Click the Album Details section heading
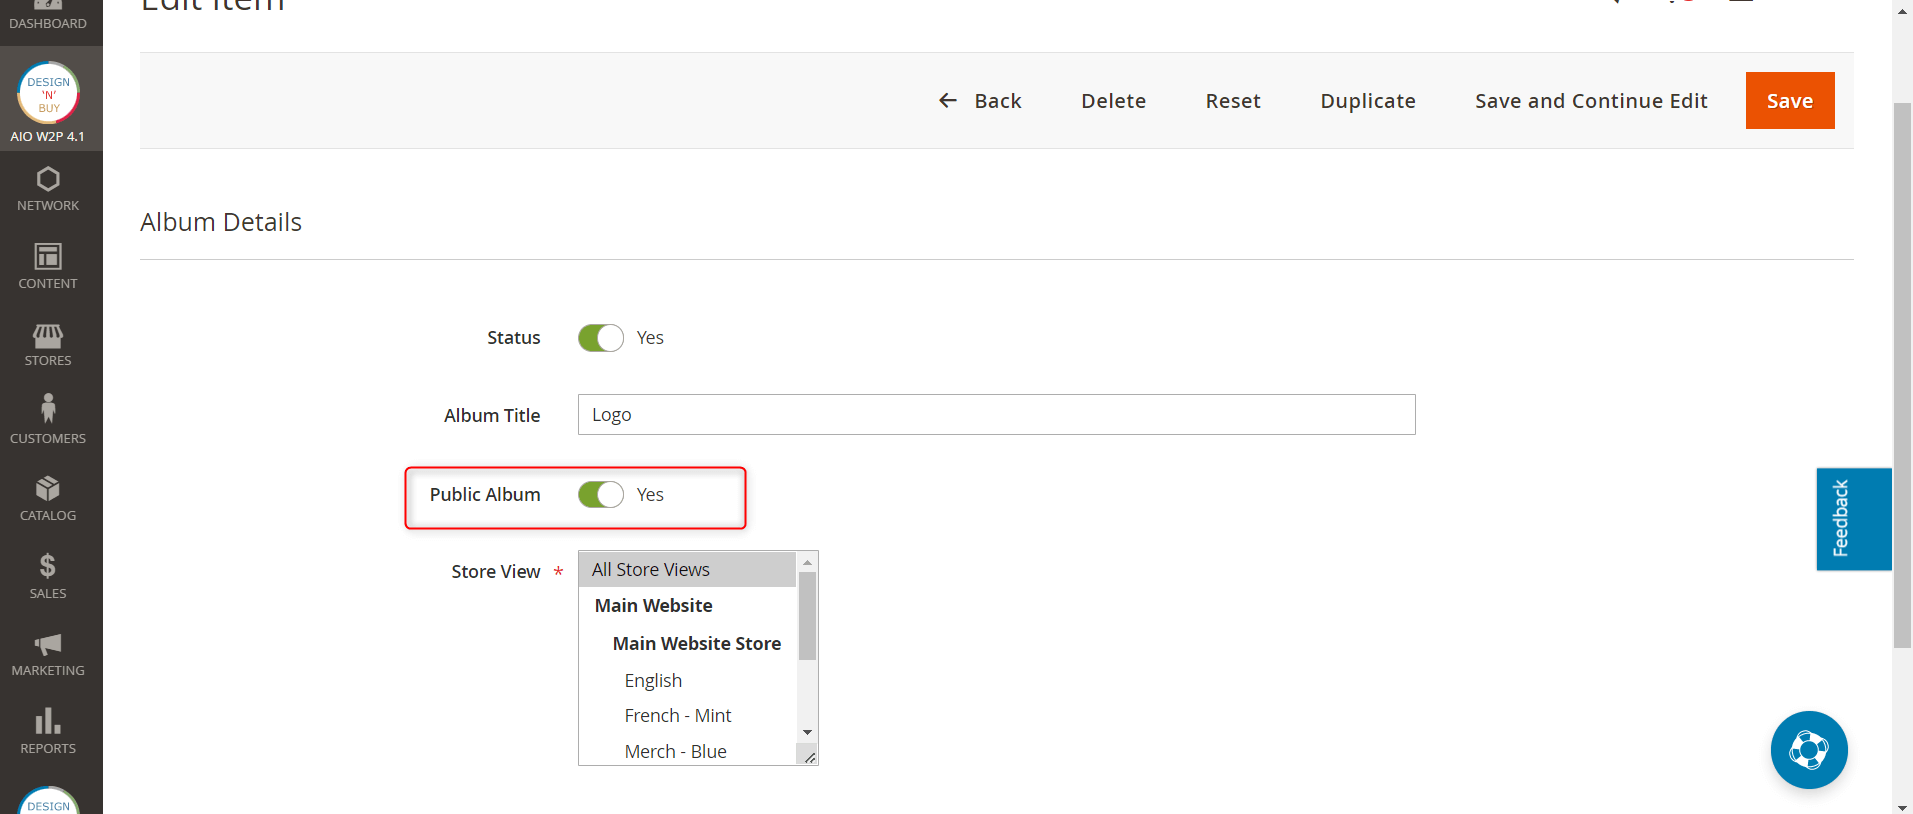The image size is (1913, 814). 221,222
